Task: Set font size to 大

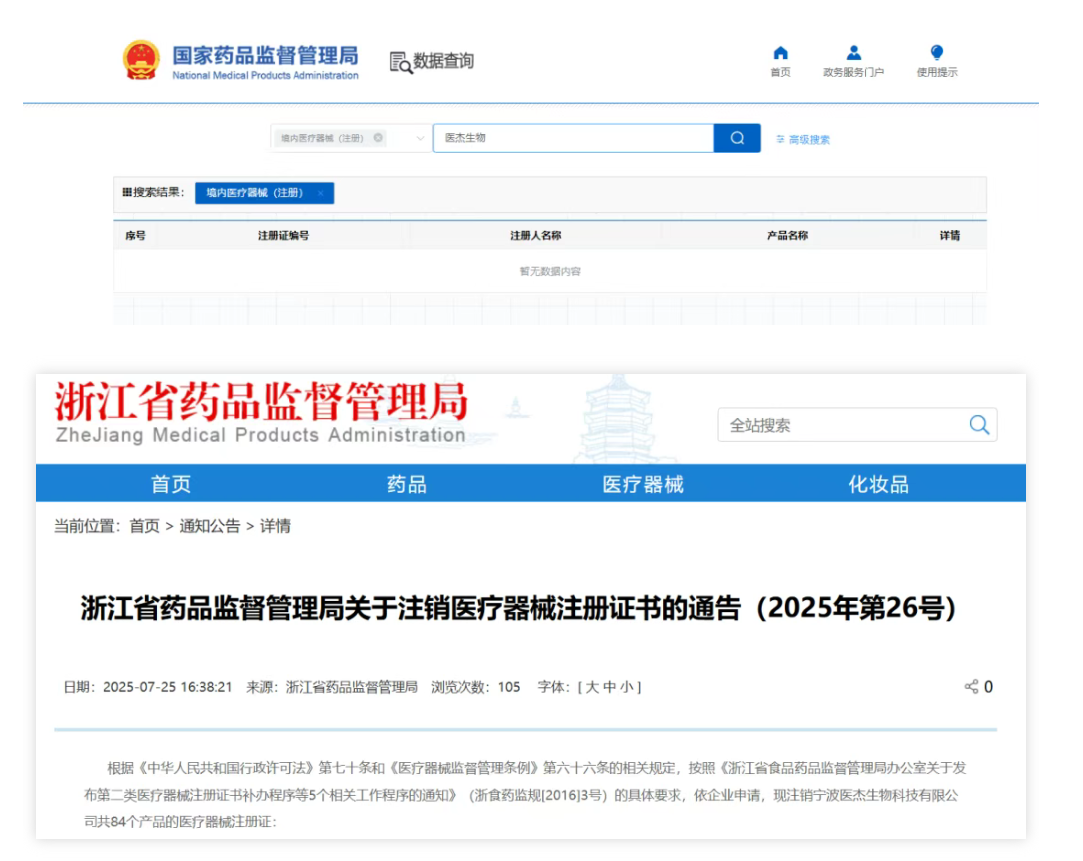Action: 591,687
